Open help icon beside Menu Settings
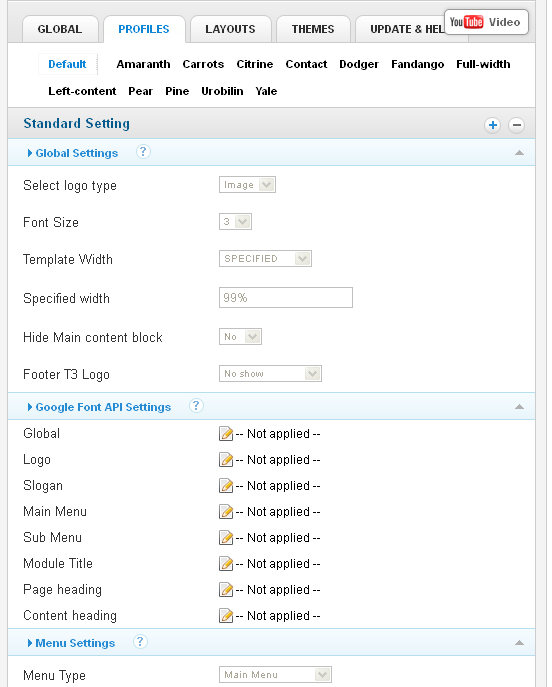Image resolution: width=552 pixels, height=687 pixels. 140,642
